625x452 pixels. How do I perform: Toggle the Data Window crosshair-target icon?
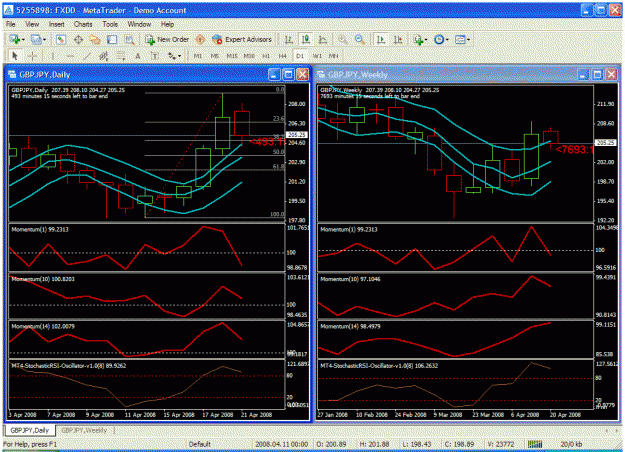pyautogui.click(x=78, y=39)
